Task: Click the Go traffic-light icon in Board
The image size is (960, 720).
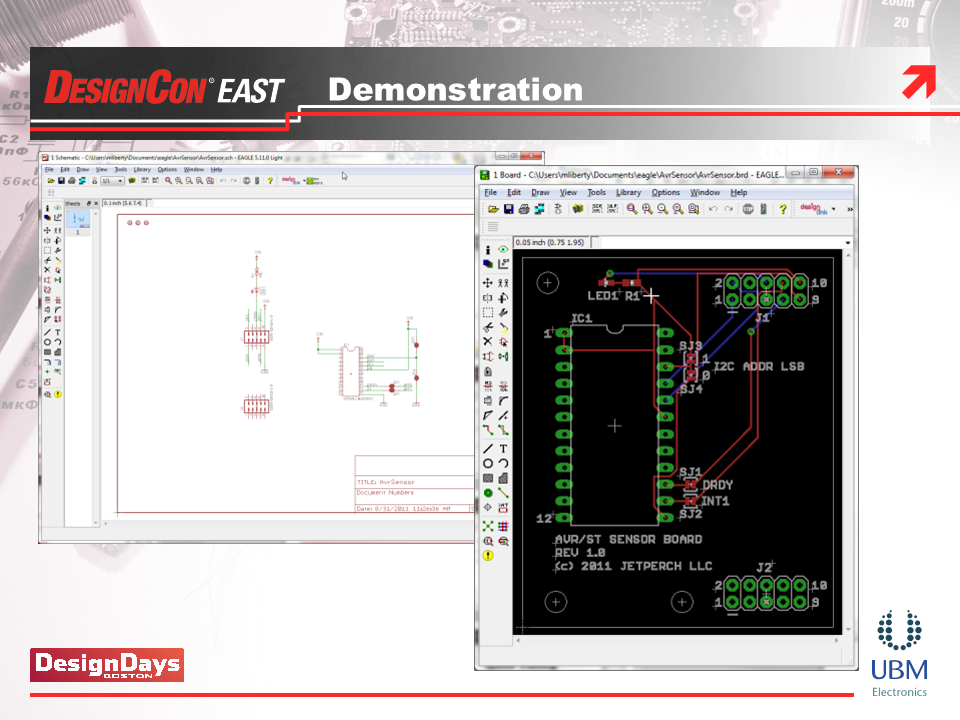Action: coord(763,209)
